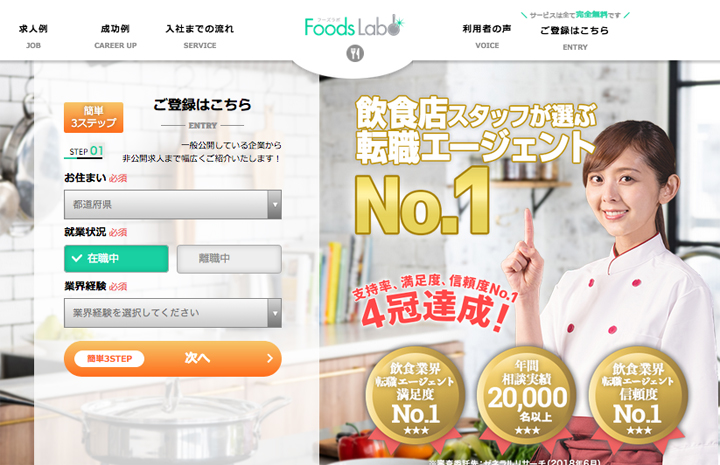Viewport: 720px width, 465px height.
Task: Click the ご登録はこちら ENTRY header link
Action: [575, 38]
